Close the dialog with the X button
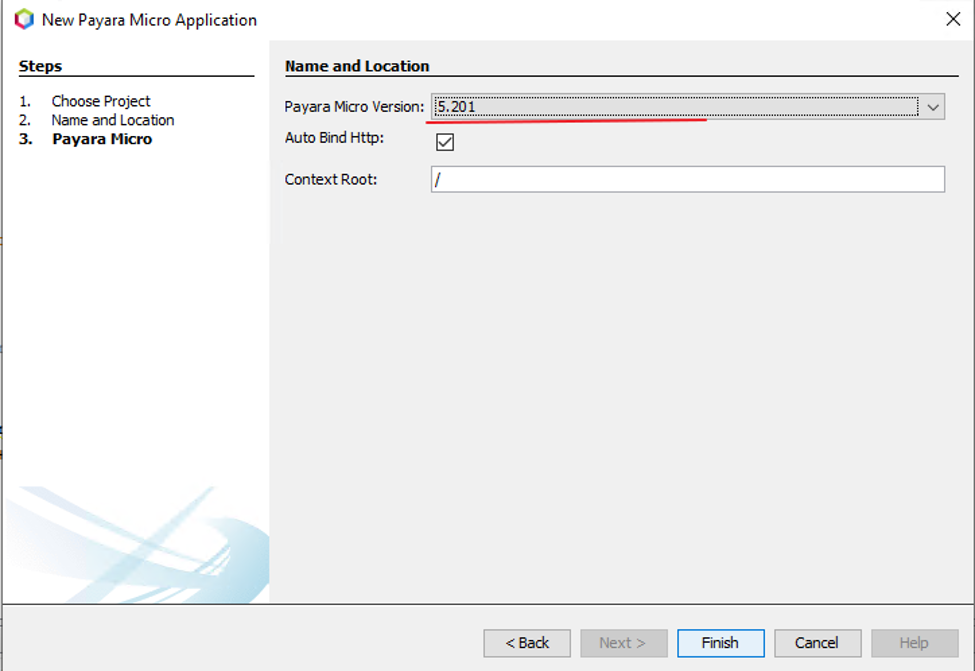The image size is (975, 671). (x=953, y=19)
